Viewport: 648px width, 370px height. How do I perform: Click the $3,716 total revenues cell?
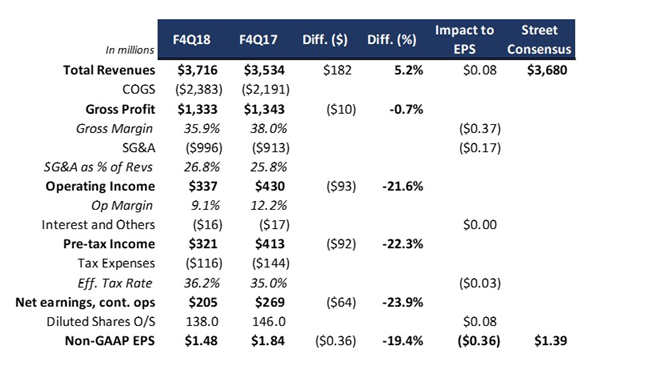198,70
